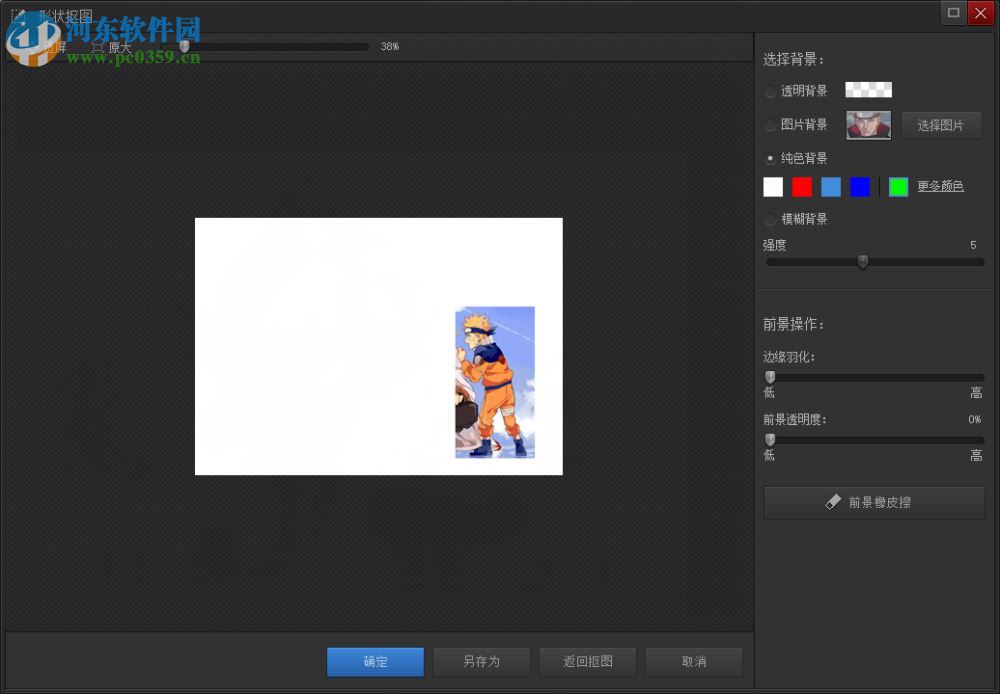The image size is (1000, 694).
Task: Click the 返回抠图 button
Action: point(588,661)
